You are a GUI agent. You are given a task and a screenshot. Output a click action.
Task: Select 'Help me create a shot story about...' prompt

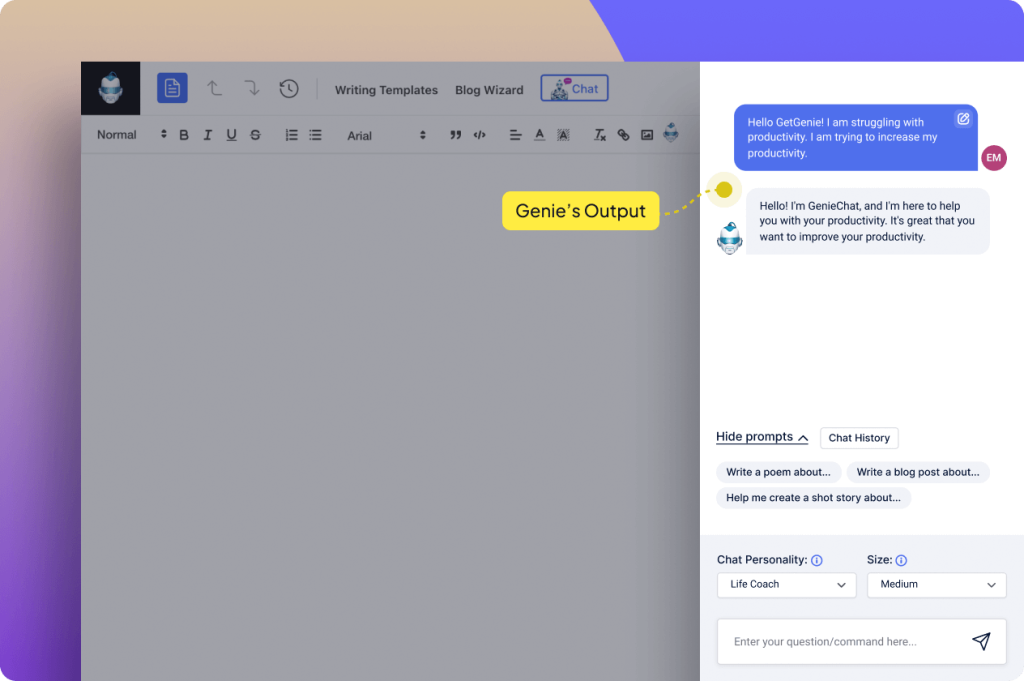pyautogui.click(x=813, y=498)
